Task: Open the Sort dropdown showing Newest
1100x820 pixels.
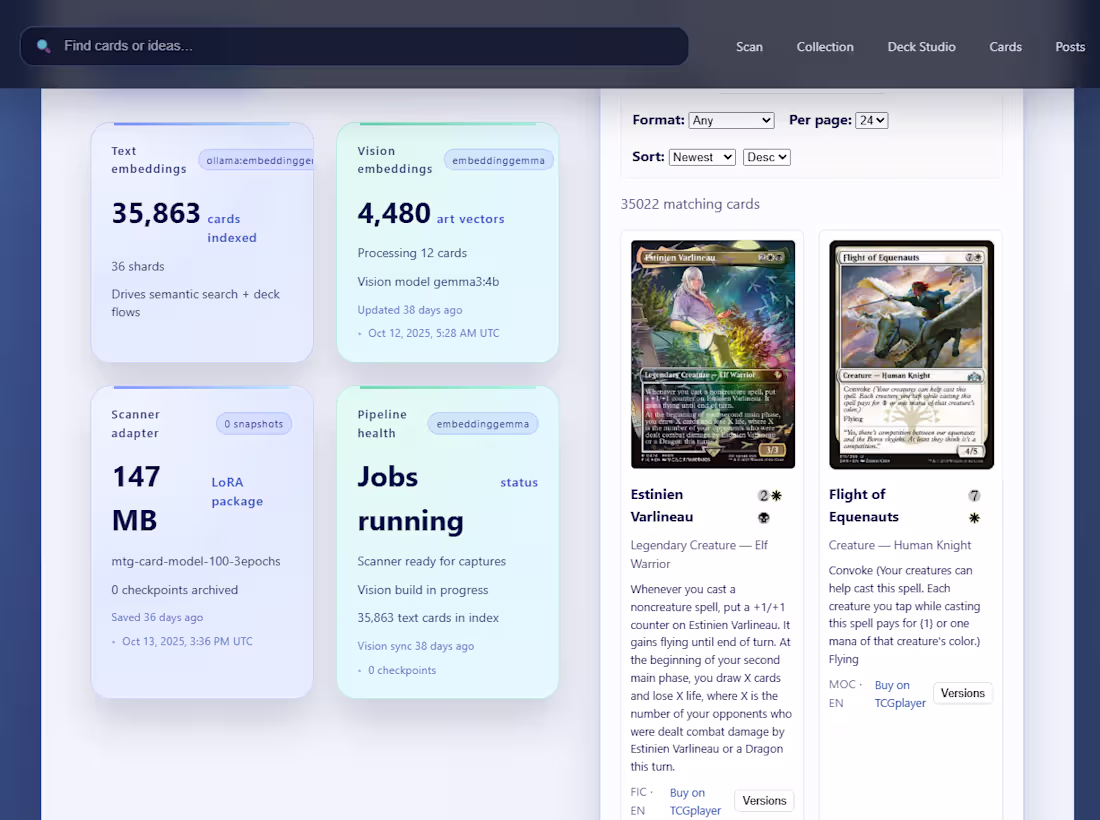Action: pyautogui.click(x=701, y=157)
